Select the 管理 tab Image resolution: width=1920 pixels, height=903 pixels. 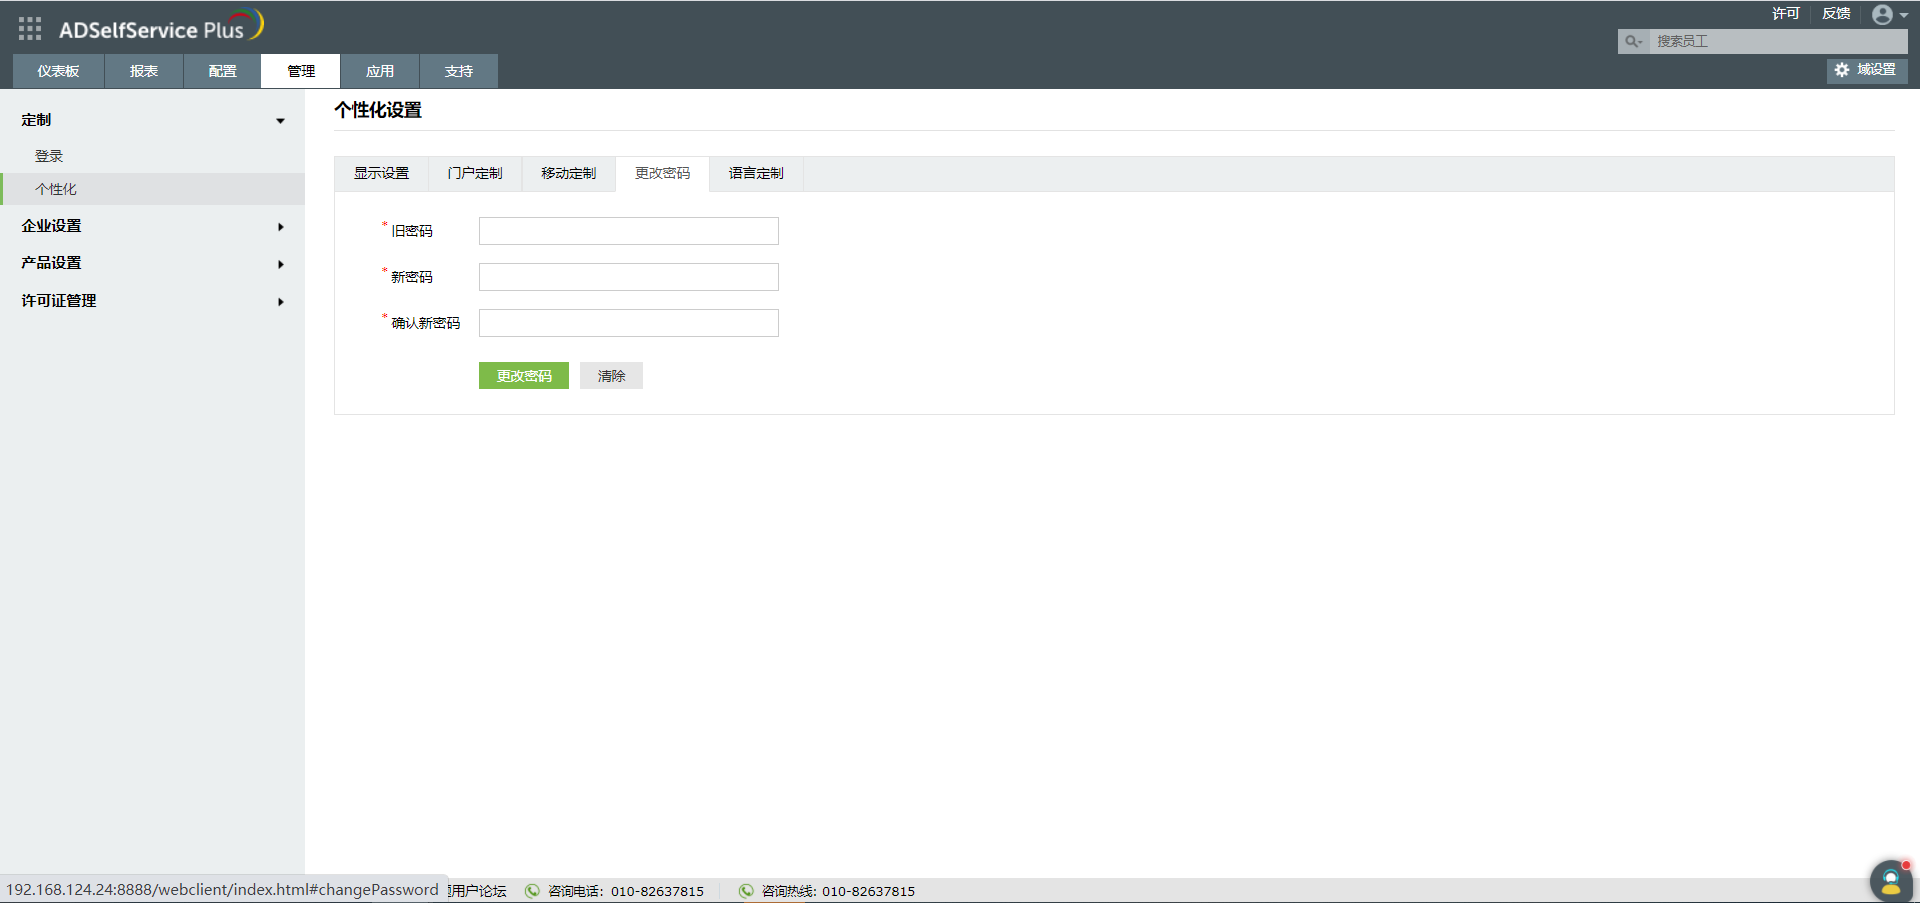tap(301, 71)
